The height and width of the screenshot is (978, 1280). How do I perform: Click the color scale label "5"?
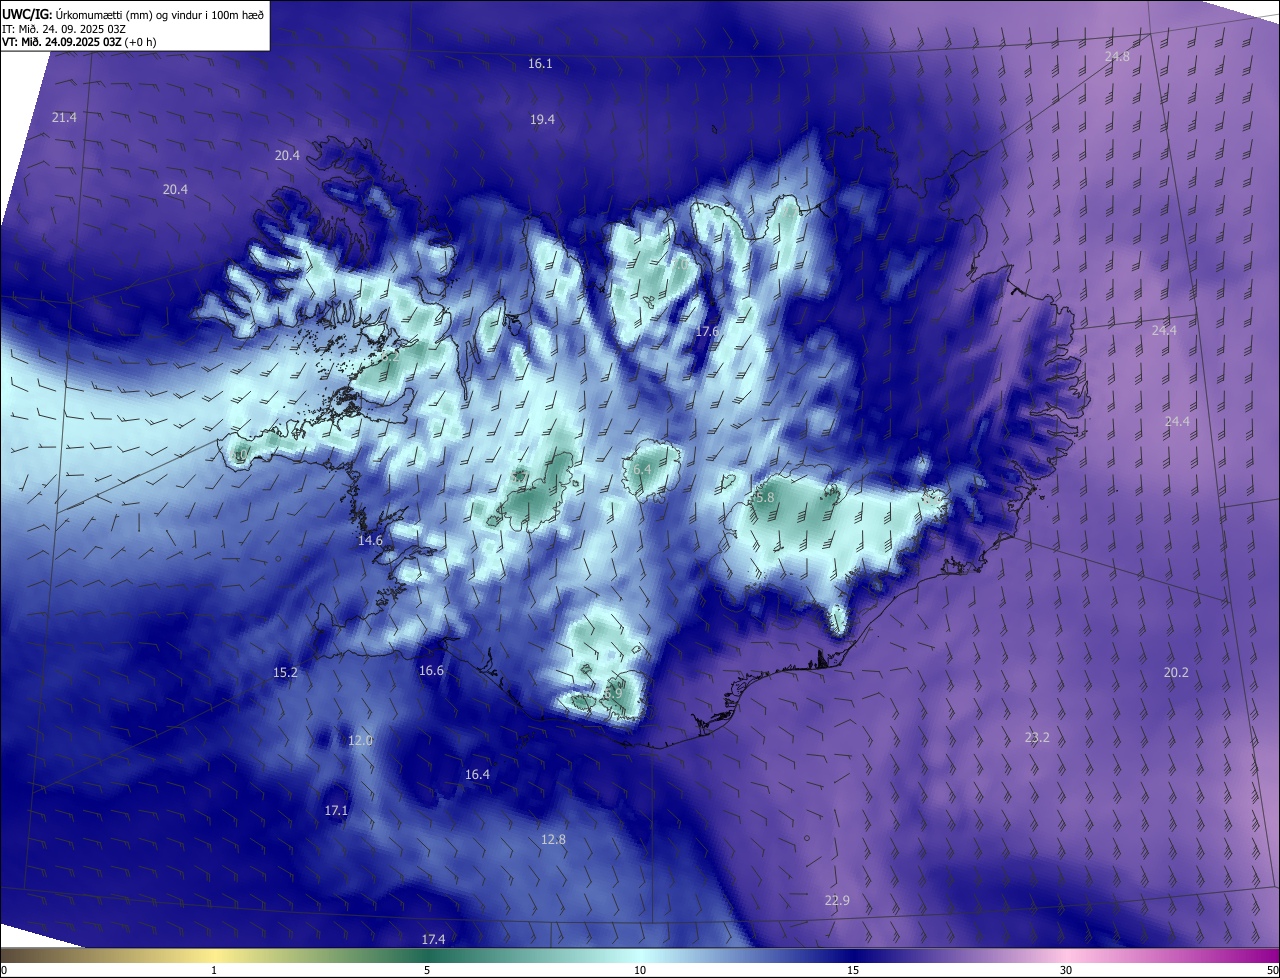(427, 970)
